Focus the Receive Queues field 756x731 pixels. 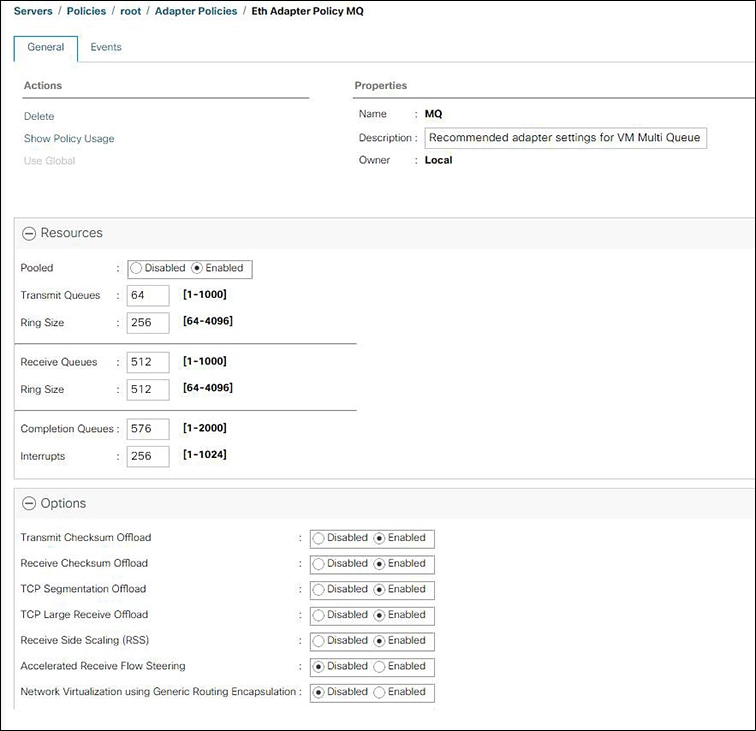148,362
